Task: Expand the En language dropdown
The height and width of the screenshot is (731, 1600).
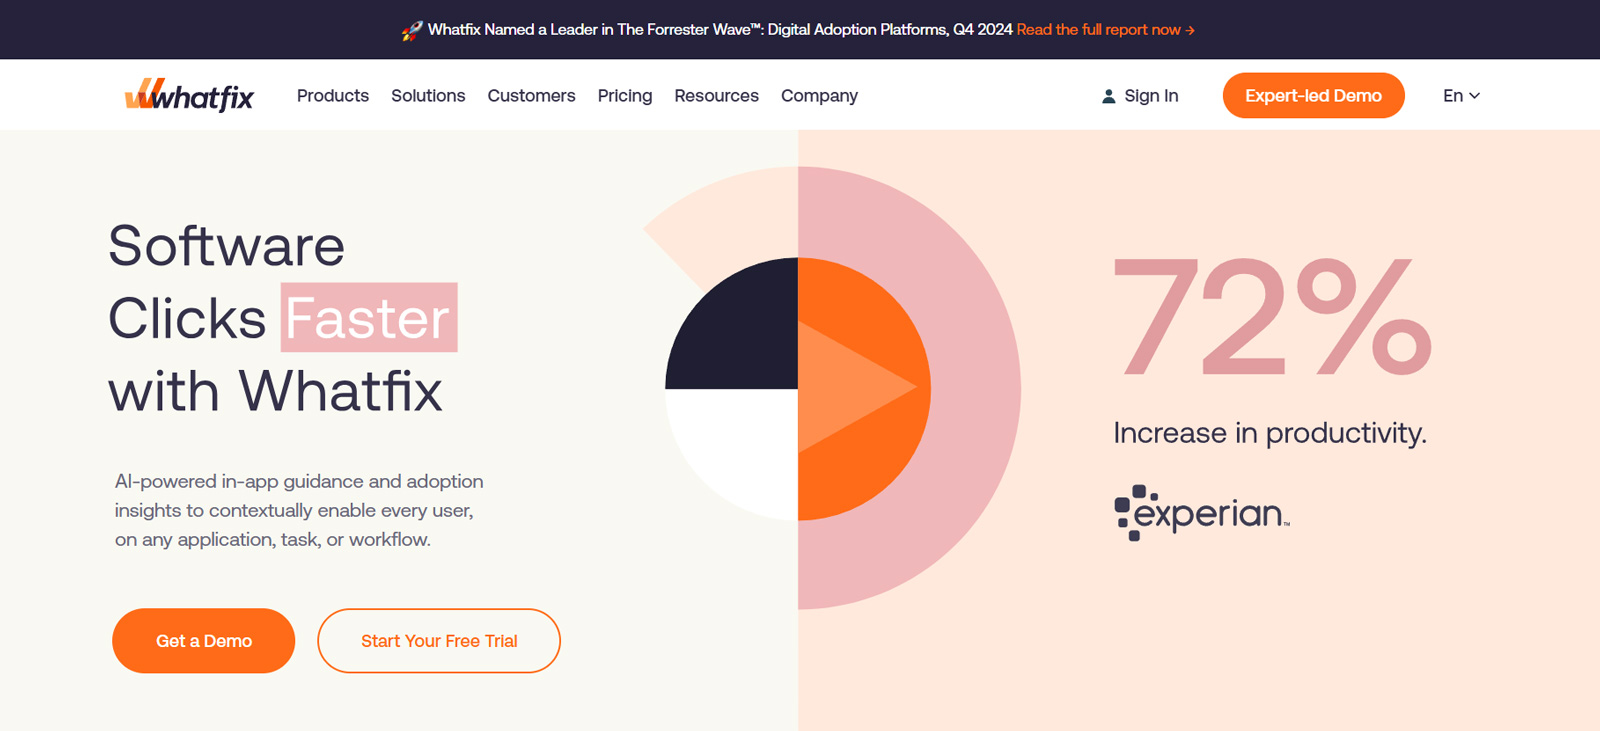Action: click(x=1461, y=96)
